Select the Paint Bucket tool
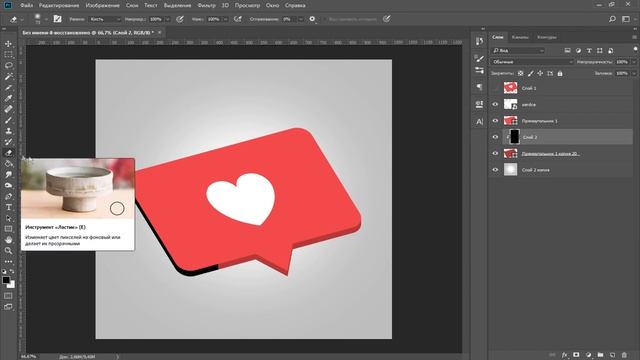Image resolution: width=640 pixels, height=360 pixels. coord(8,164)
